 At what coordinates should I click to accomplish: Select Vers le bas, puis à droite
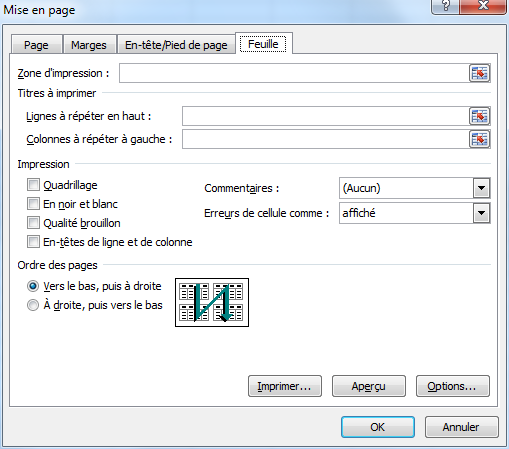click(x=33, y=286)
